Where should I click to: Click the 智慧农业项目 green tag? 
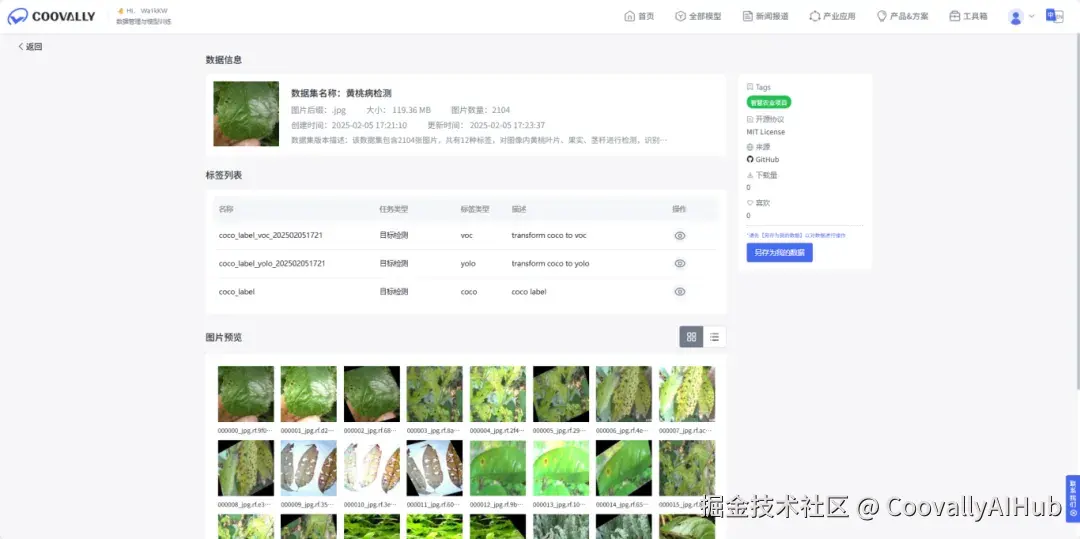[x=769, y=103]
